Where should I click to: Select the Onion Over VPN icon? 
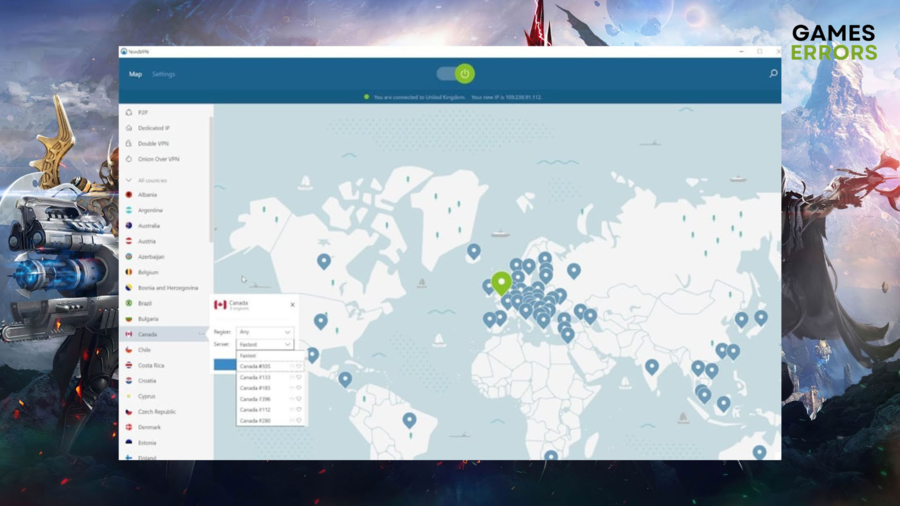click(x=129, y=159)
